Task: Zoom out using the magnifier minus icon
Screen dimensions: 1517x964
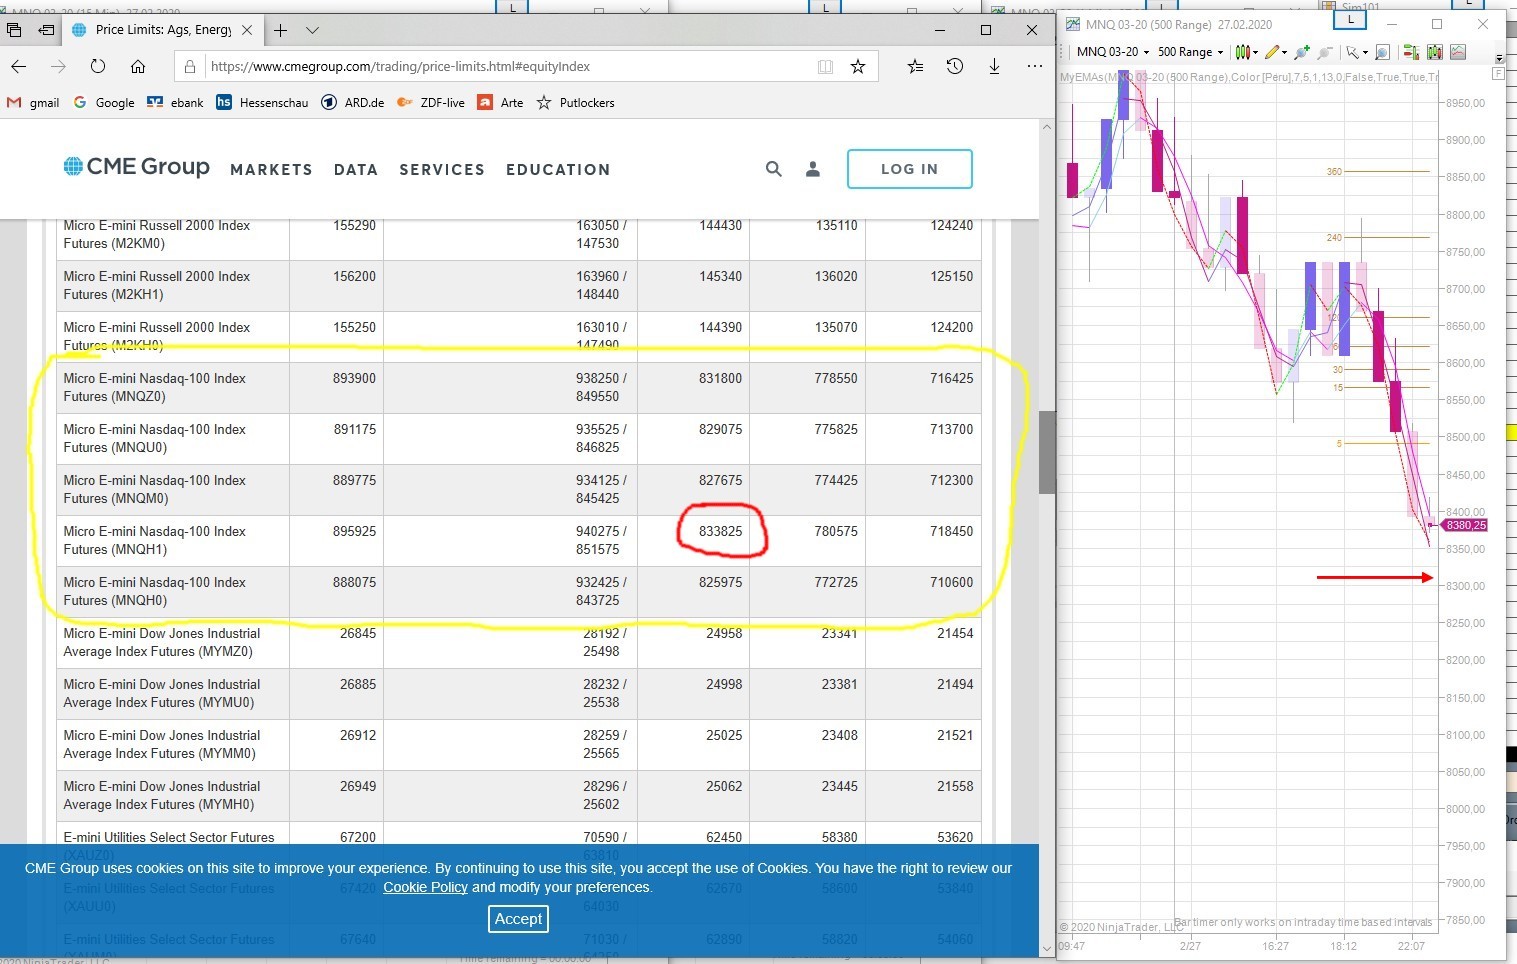Action: 1325,52
